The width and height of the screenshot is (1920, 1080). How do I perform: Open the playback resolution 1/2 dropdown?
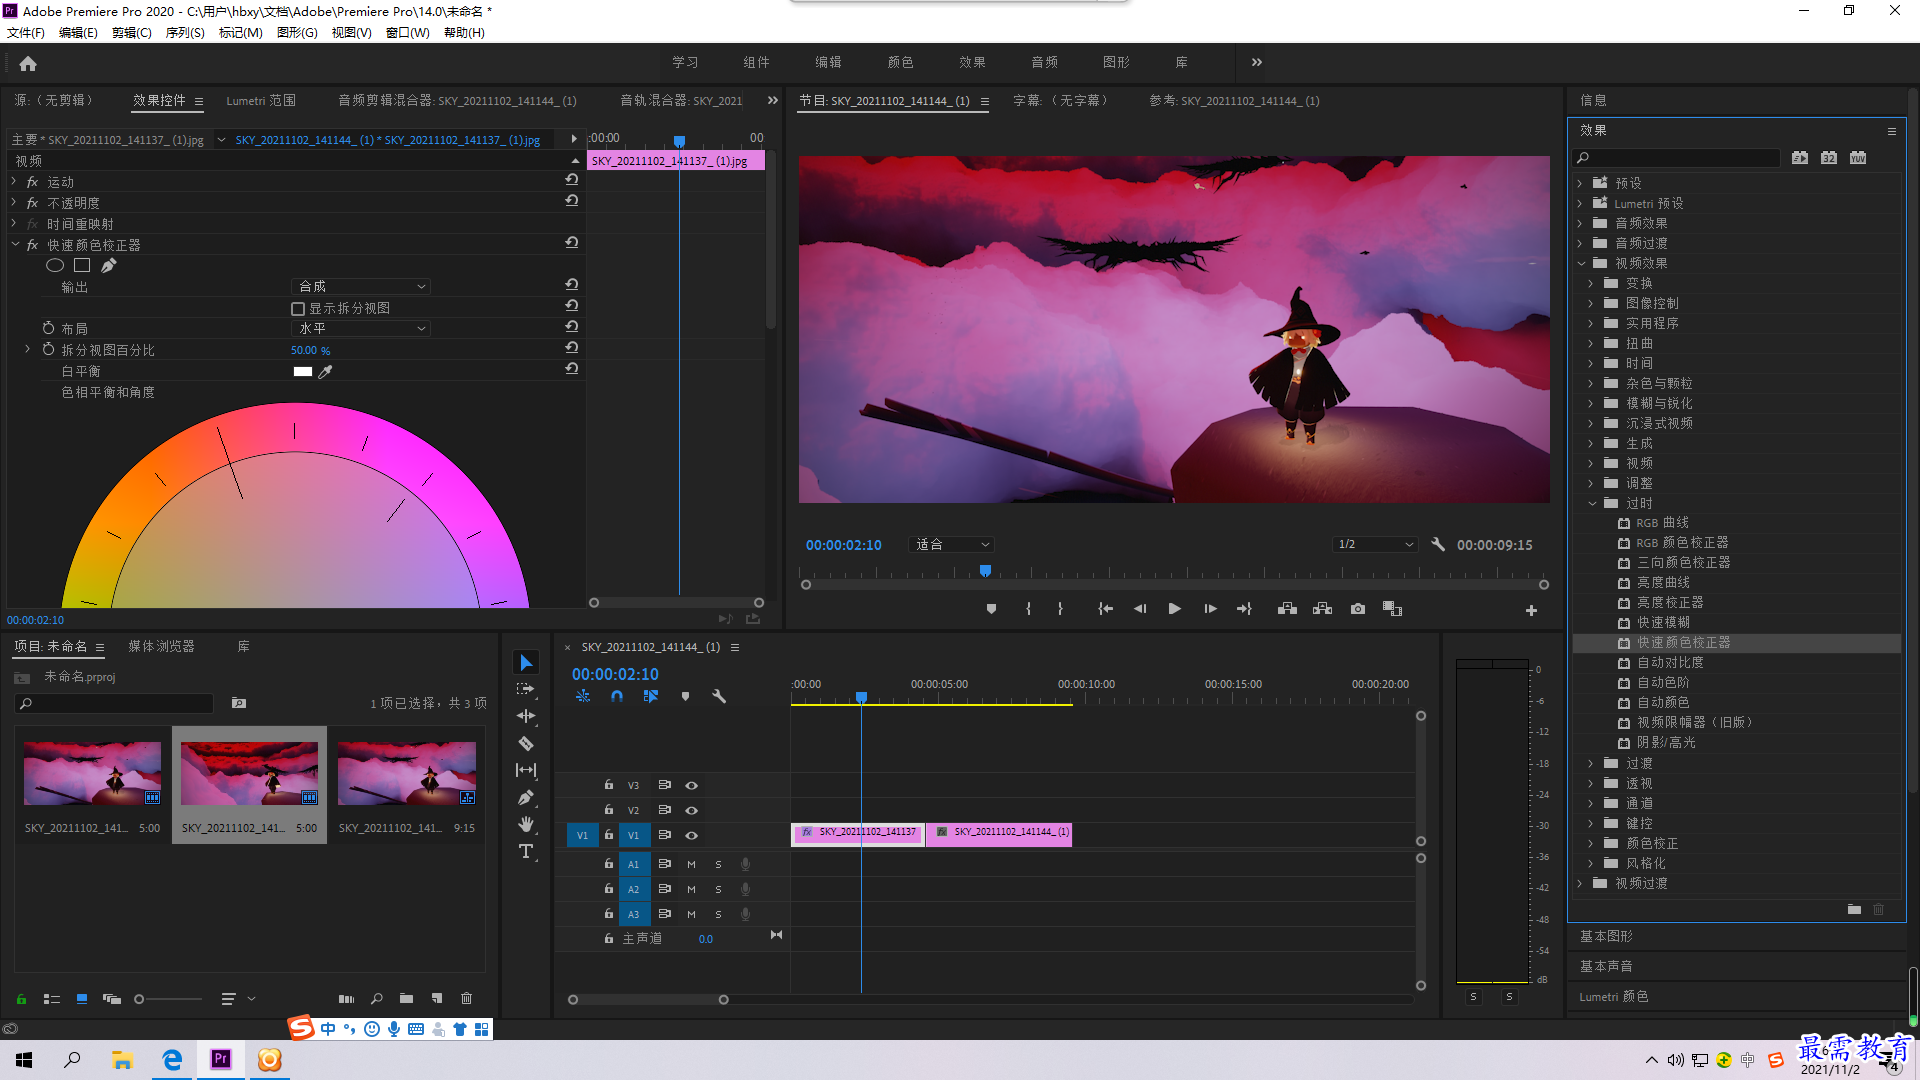click(x=1376, y=545)
